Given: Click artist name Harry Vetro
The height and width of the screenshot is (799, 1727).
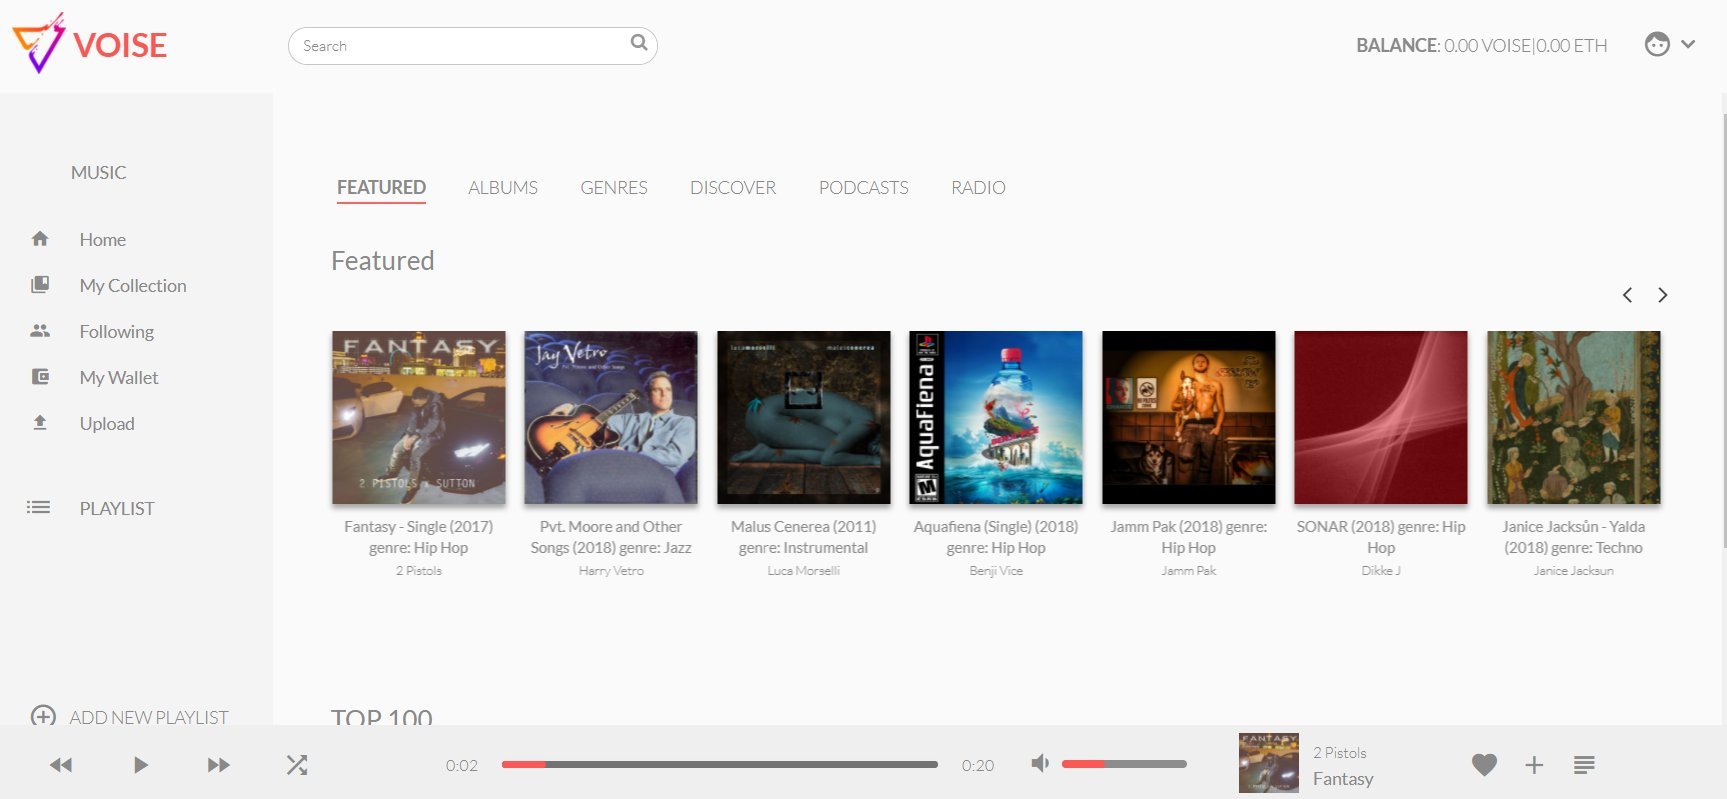Looking at the screenshot, I should (x=611, y=571).
